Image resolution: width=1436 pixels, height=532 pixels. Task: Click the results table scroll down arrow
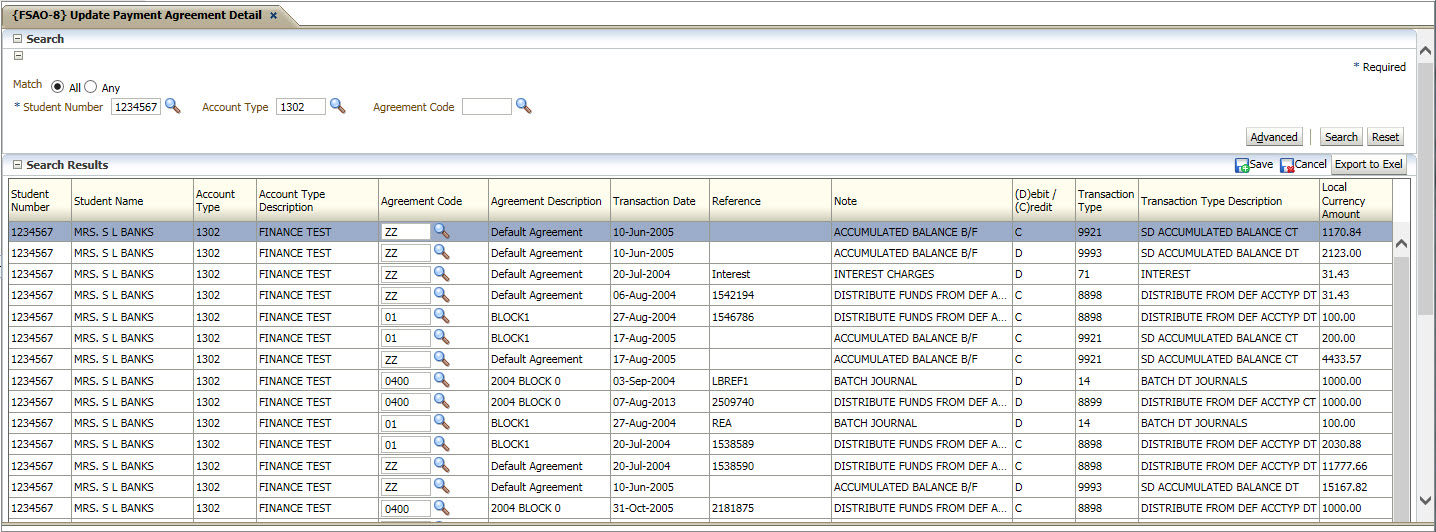pos(1400,499)
